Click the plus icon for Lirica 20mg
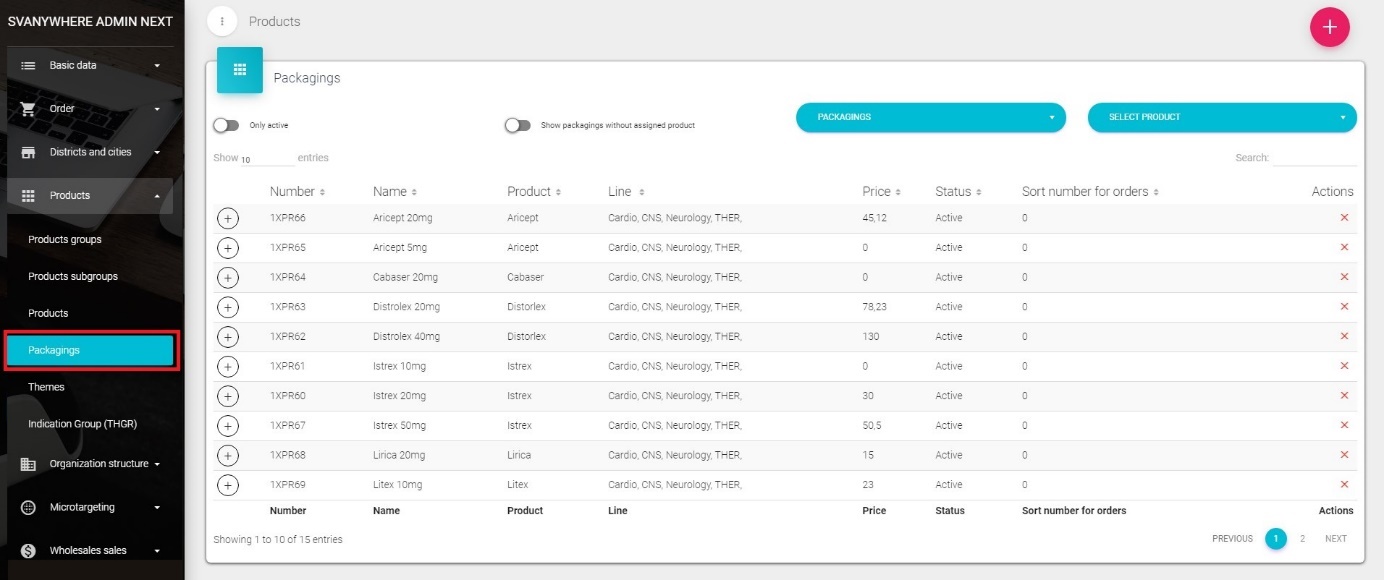This screenshot has height=580, width=1384. [x=228, y=455]
